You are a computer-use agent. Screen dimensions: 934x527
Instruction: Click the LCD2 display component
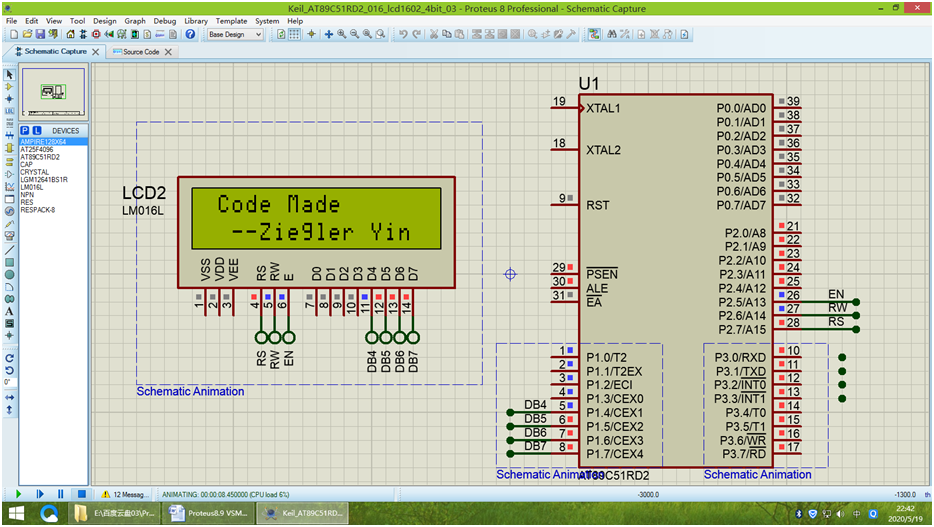(x=316, y=232)
